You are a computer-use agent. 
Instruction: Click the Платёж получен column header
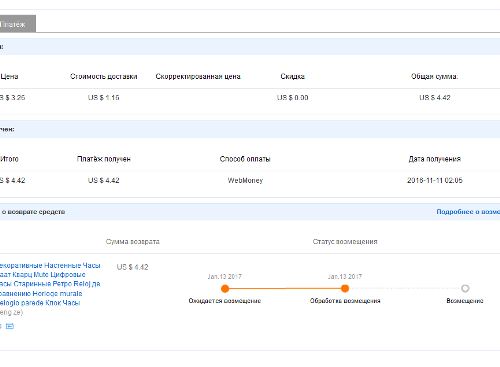pyautogui.click(x=104, y=159)
